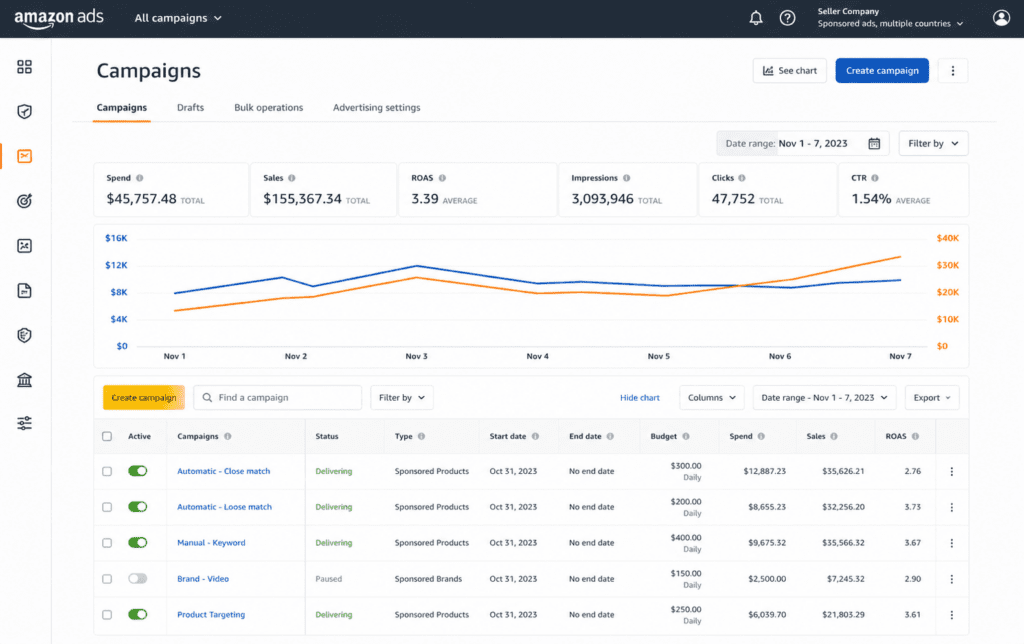
Task: Switch to the Campaigns tab
Action: click(121, 108)
